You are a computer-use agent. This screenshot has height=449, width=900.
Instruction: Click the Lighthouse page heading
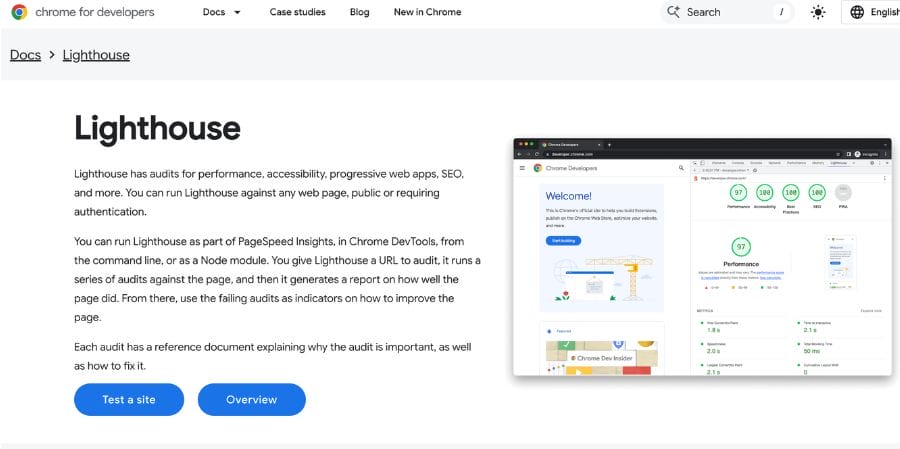tap(157, 128)
